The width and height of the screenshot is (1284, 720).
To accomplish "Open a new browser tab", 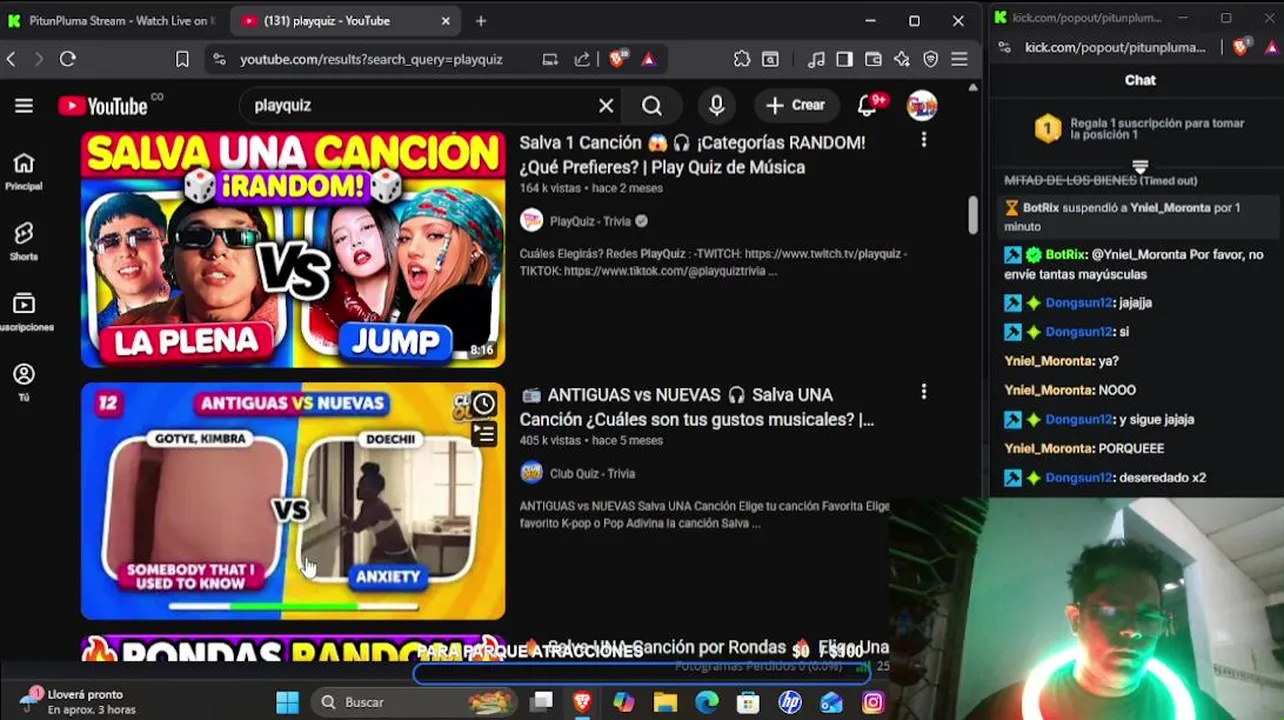I will coord(481,20).
